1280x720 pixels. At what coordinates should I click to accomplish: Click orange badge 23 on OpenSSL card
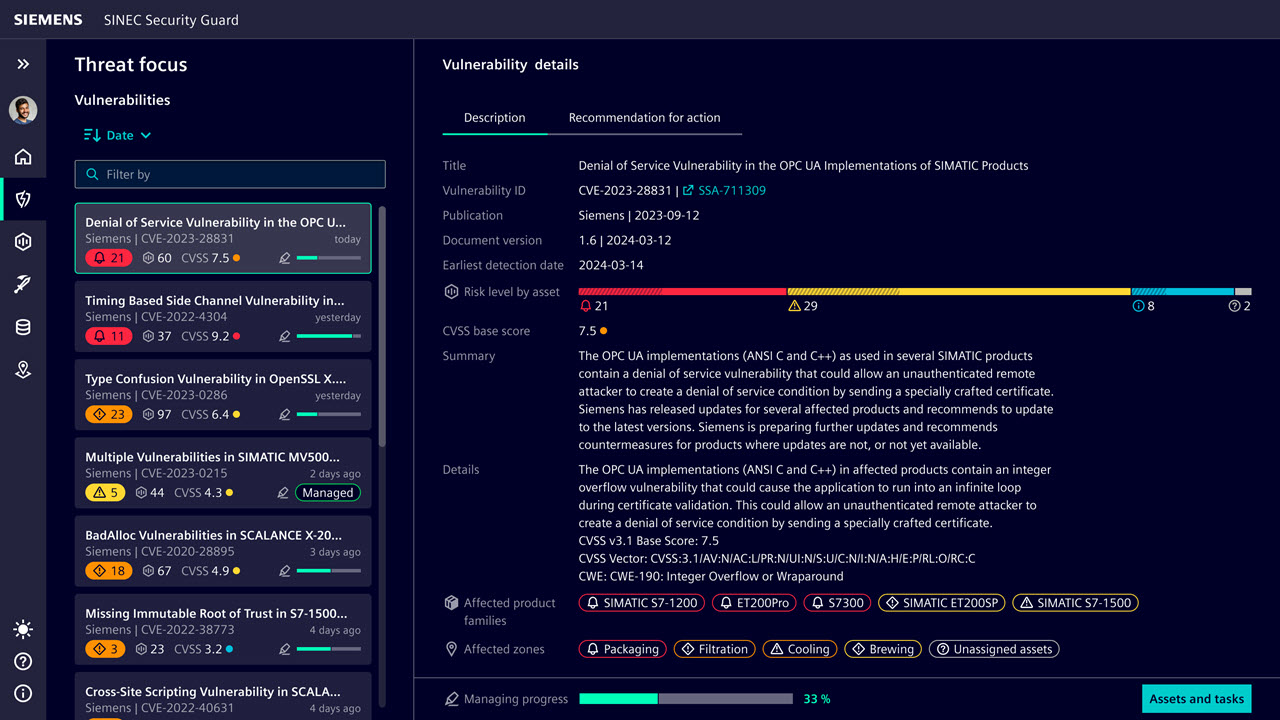109,414
